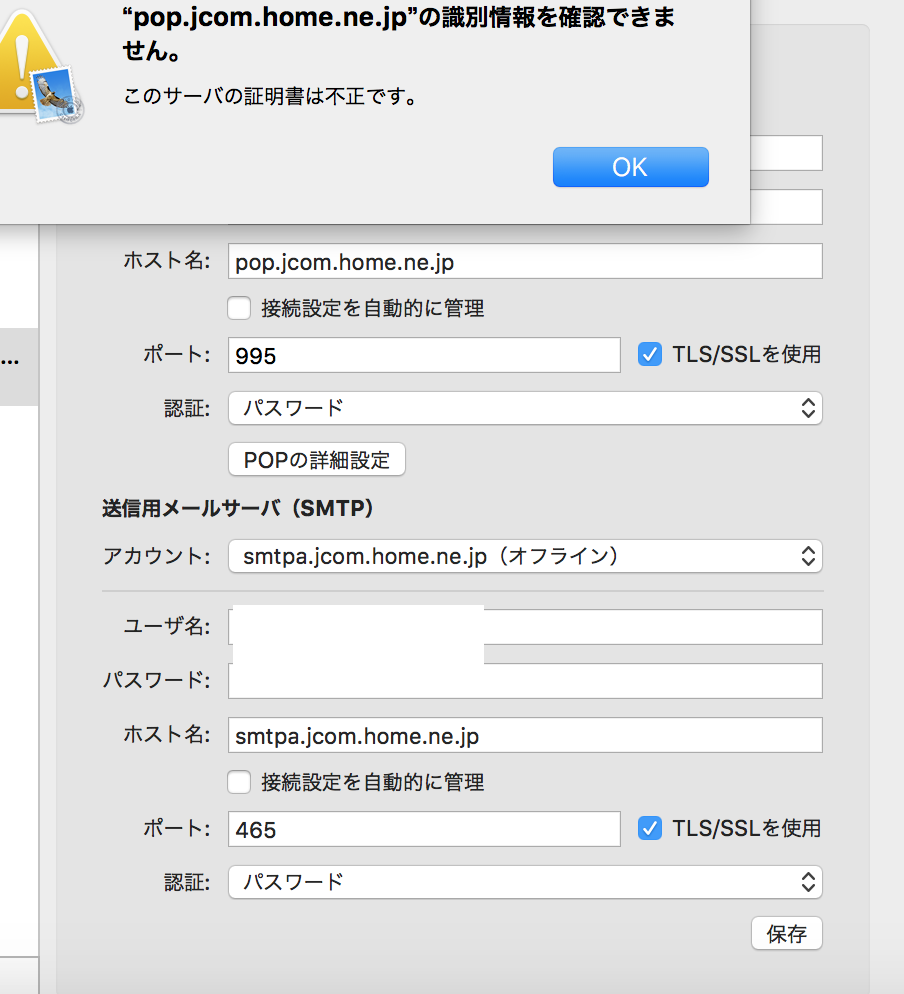The height and width of the screenshot is (994, 904).
Task: Click the POP port field showing 995
Action: pyautogui.click(x=424, y=355)
